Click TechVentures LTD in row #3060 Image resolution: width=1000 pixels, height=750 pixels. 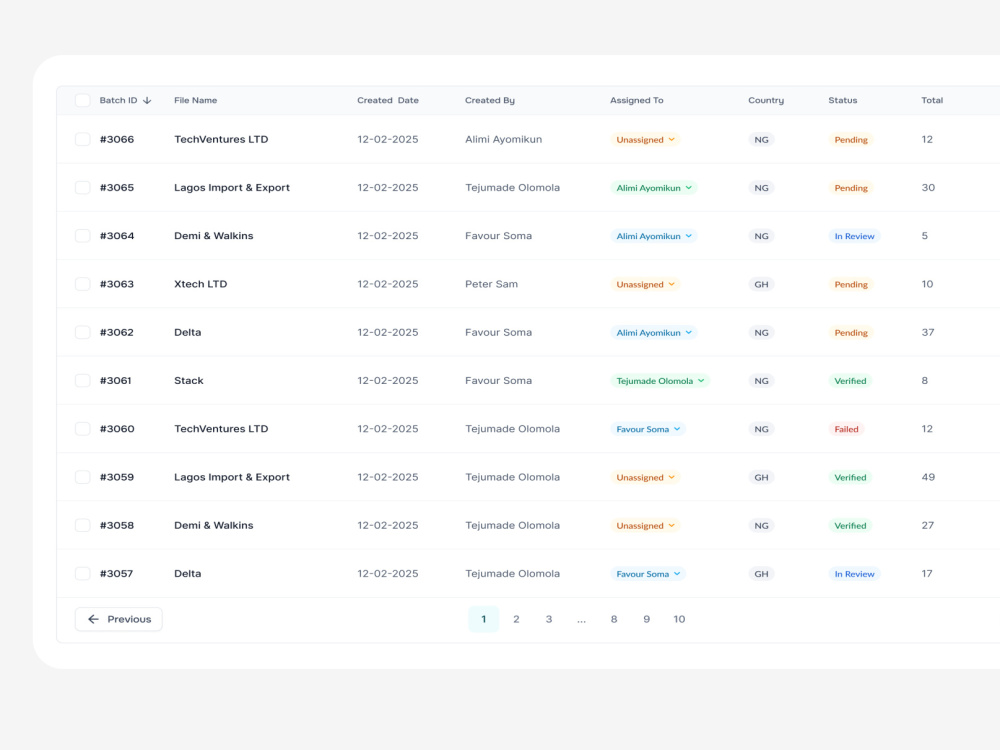(221, 429)
